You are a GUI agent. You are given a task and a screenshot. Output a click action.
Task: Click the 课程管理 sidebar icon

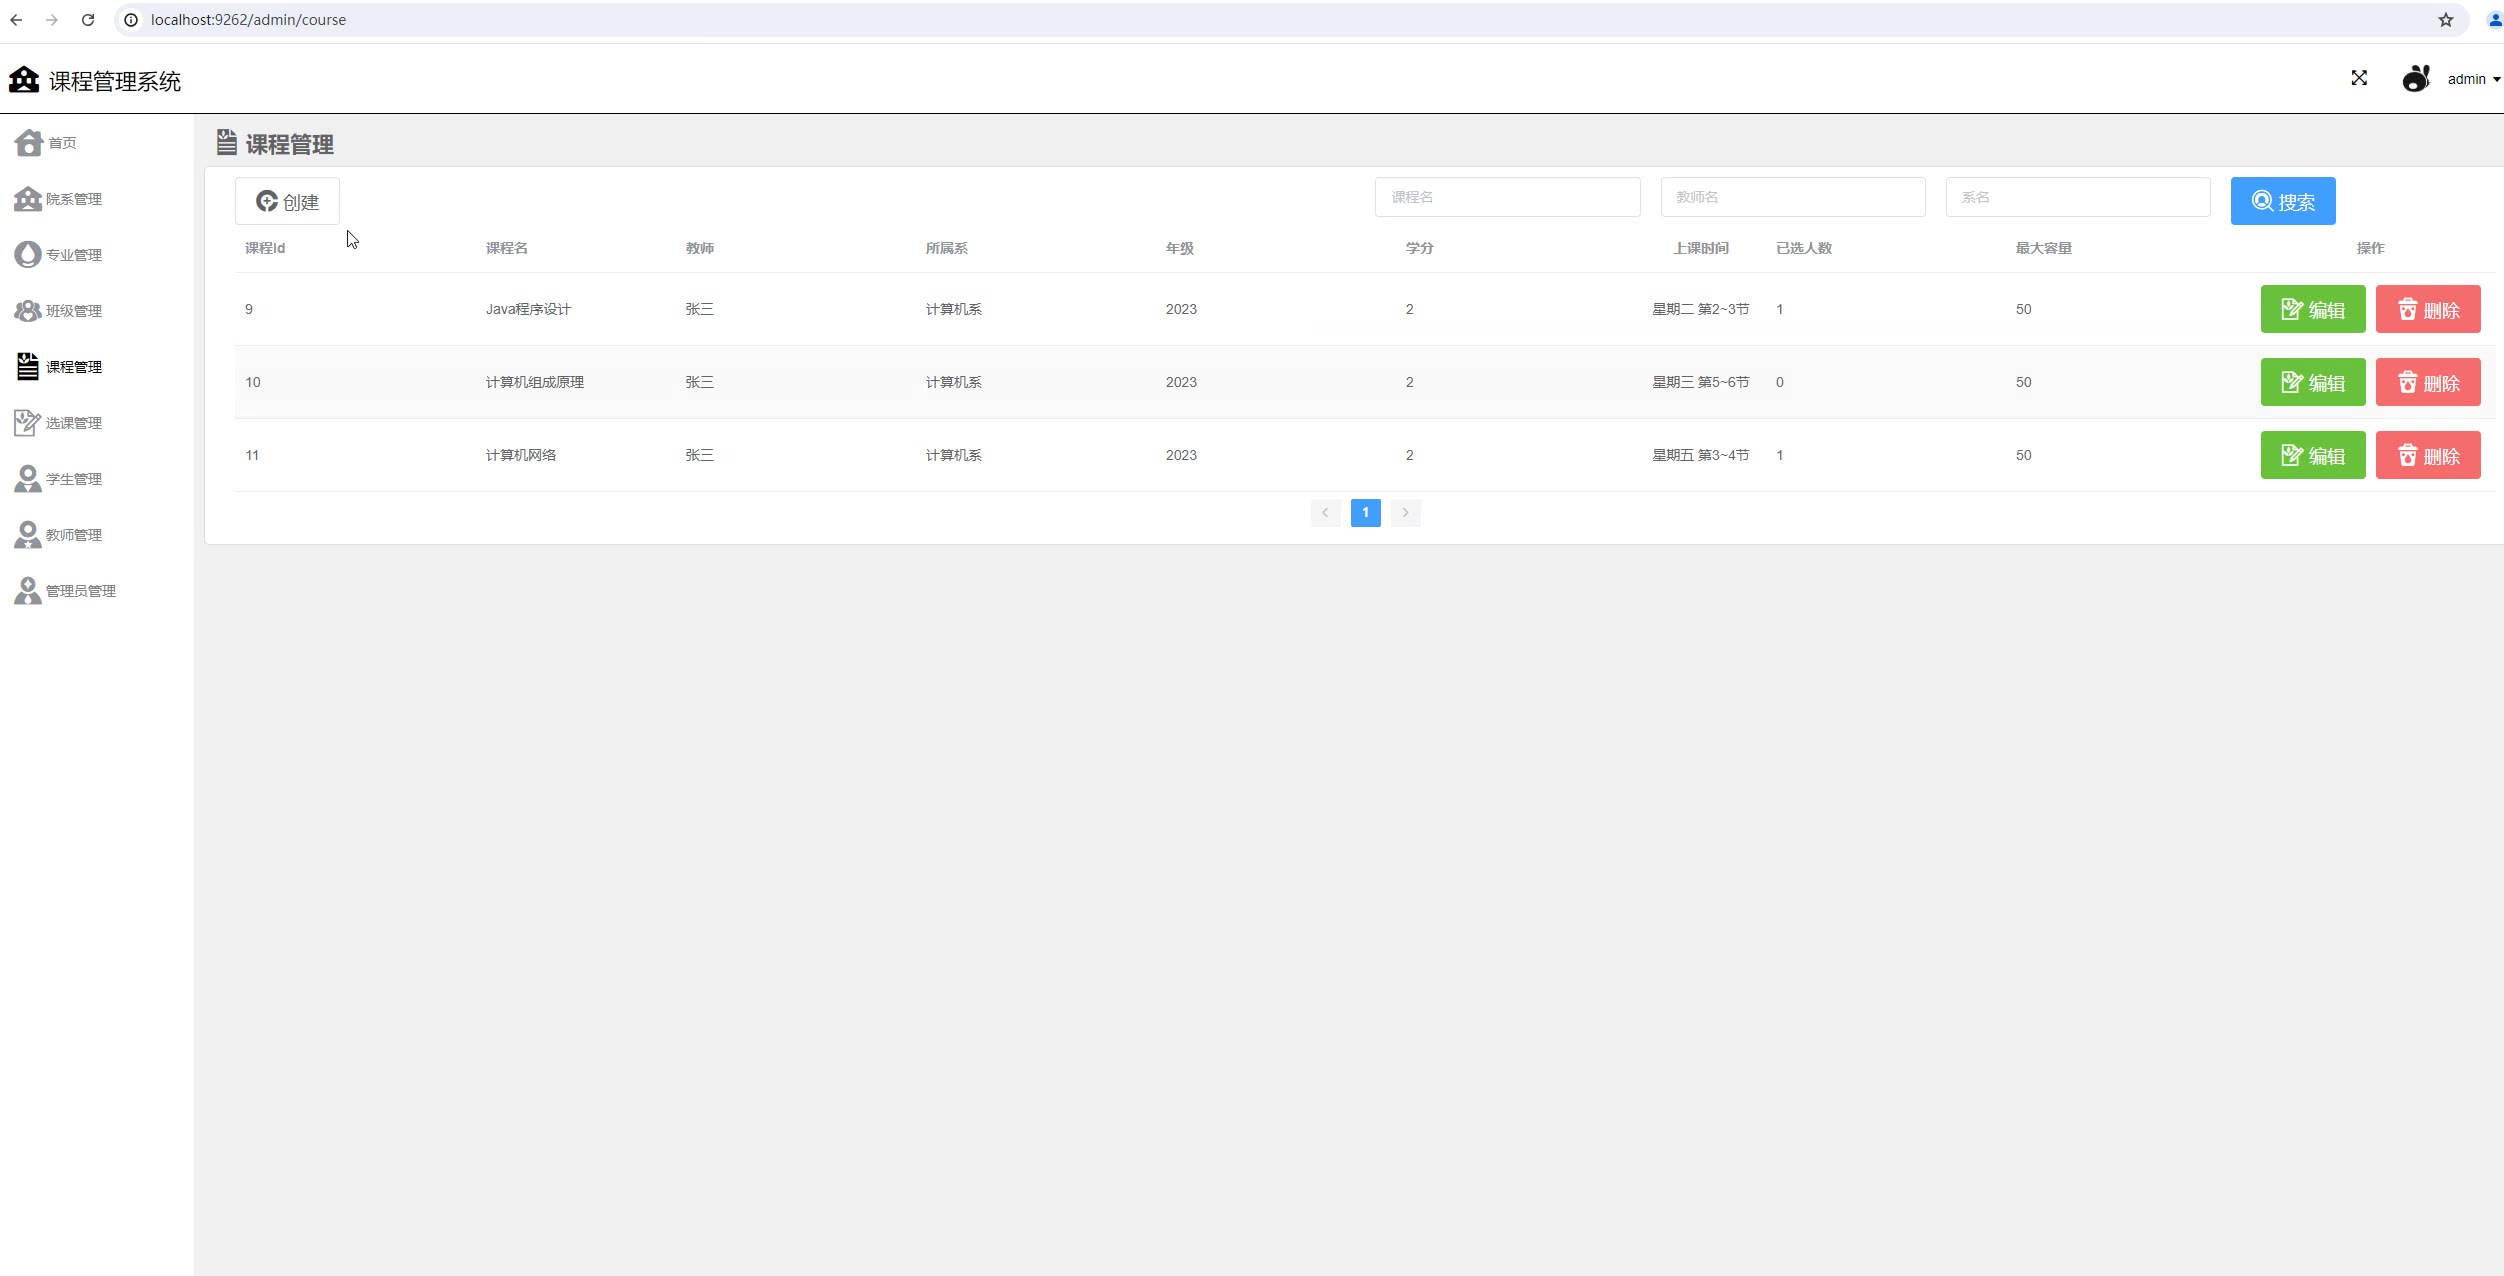(28, 367)
